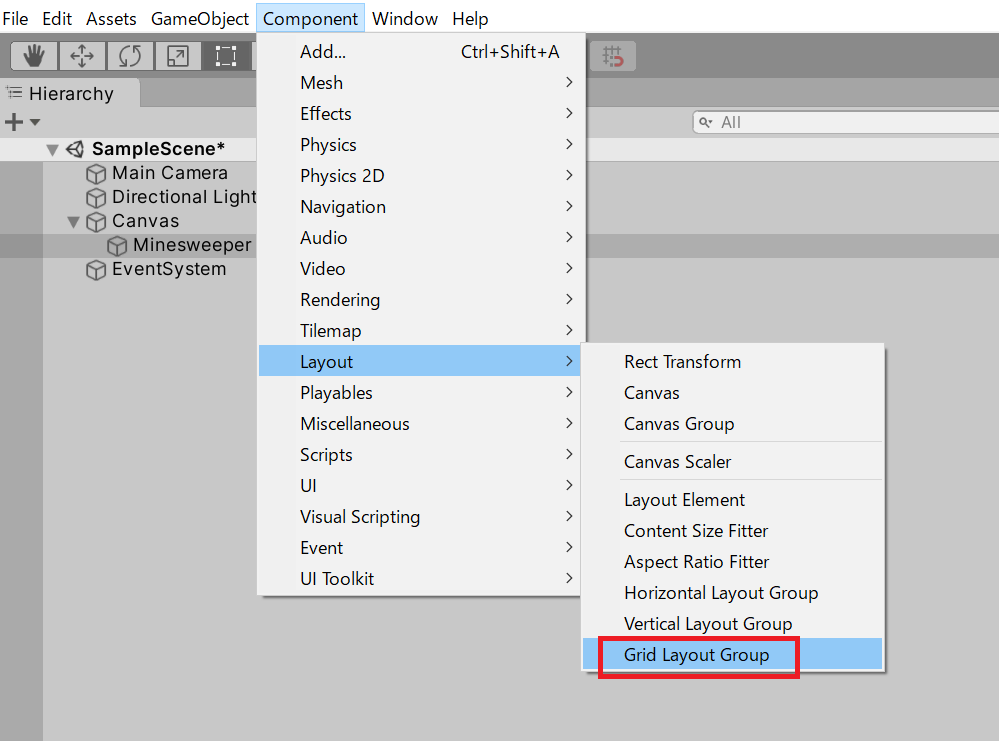Click Add... component menu entry
The image size is (999, 741).
point(323,52)
